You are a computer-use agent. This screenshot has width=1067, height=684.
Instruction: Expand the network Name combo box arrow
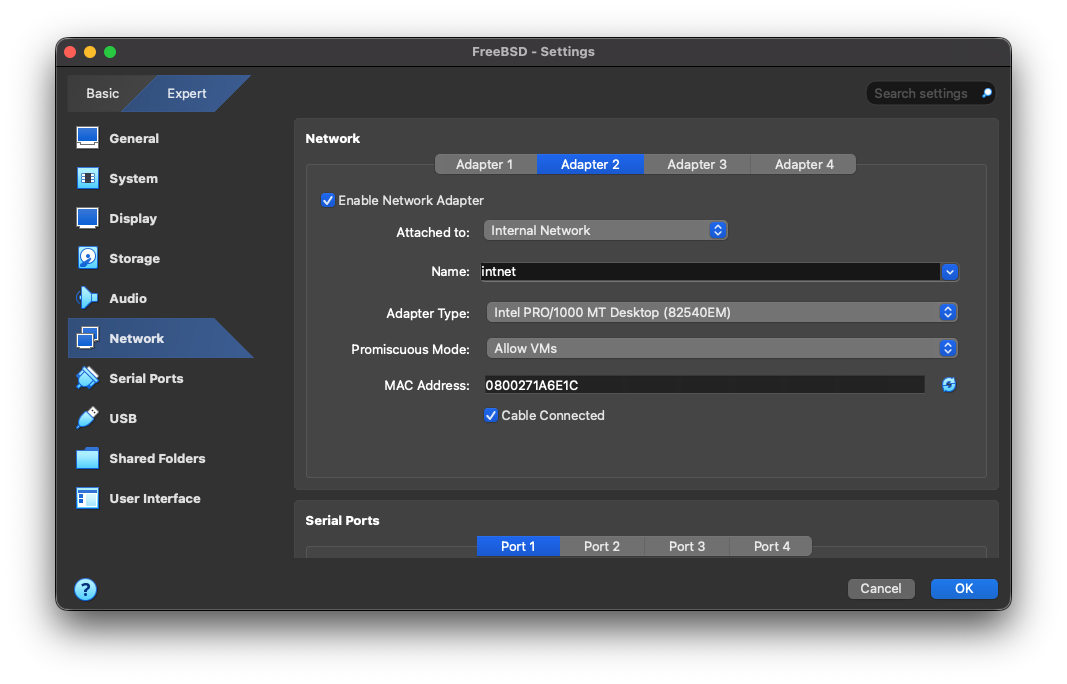click(x=950, y=272)
